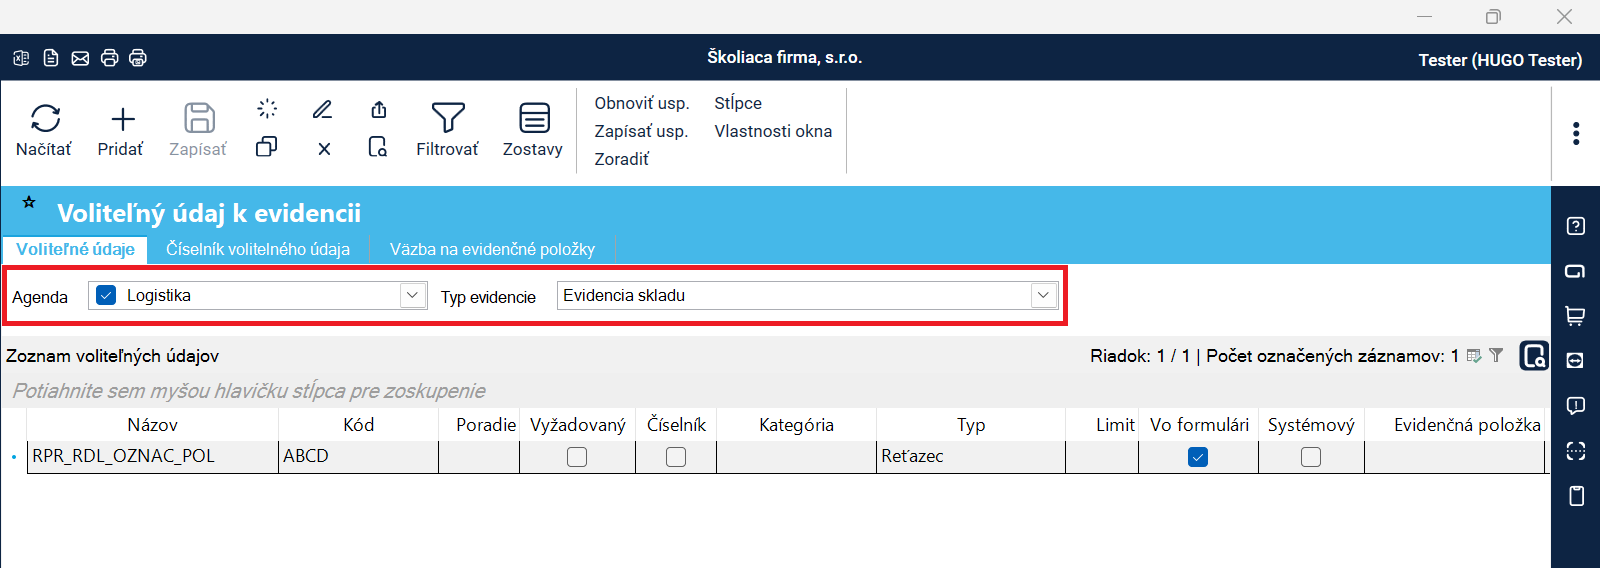
Task: Expand the Agenda dropdown arrow
Action: (x=412, y=295)
